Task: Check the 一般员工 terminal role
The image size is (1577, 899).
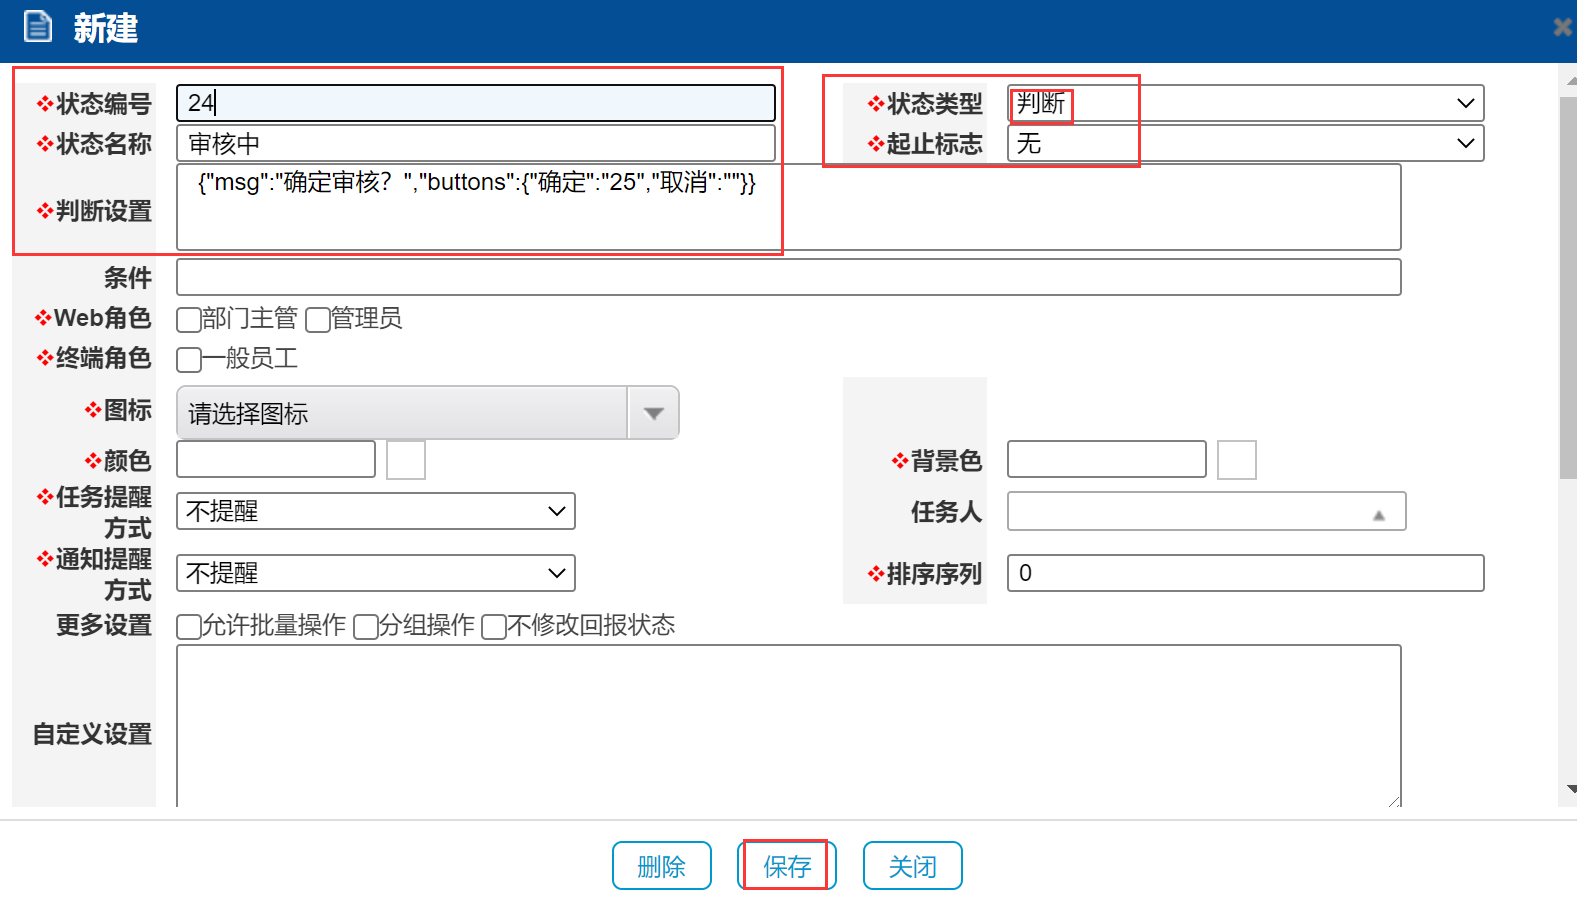Action: click(x=188, y=360)
